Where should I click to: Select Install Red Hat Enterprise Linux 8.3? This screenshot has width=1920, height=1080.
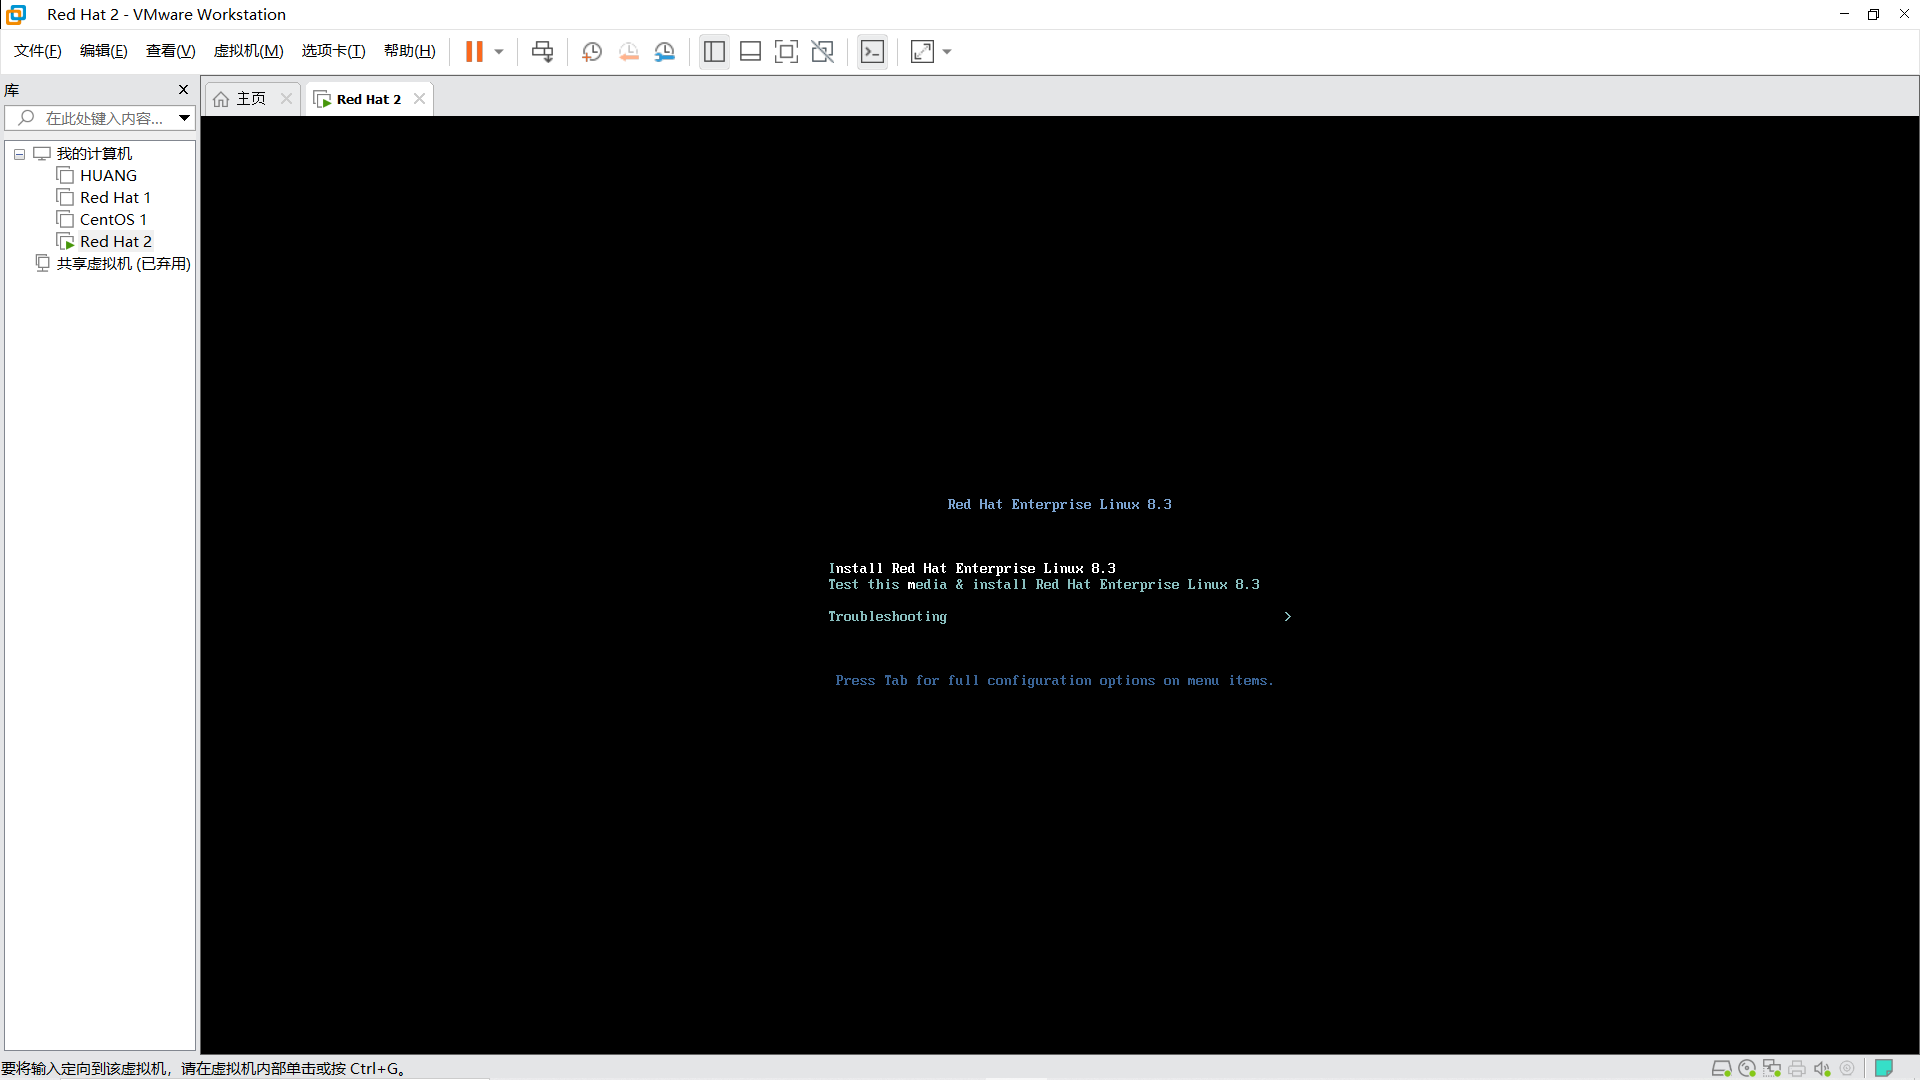click(971, 567)
